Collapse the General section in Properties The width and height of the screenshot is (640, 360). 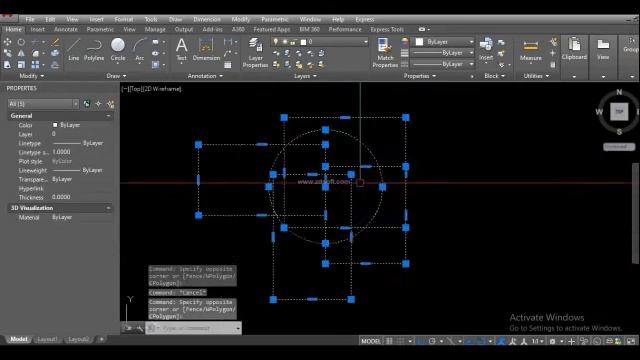108,116
